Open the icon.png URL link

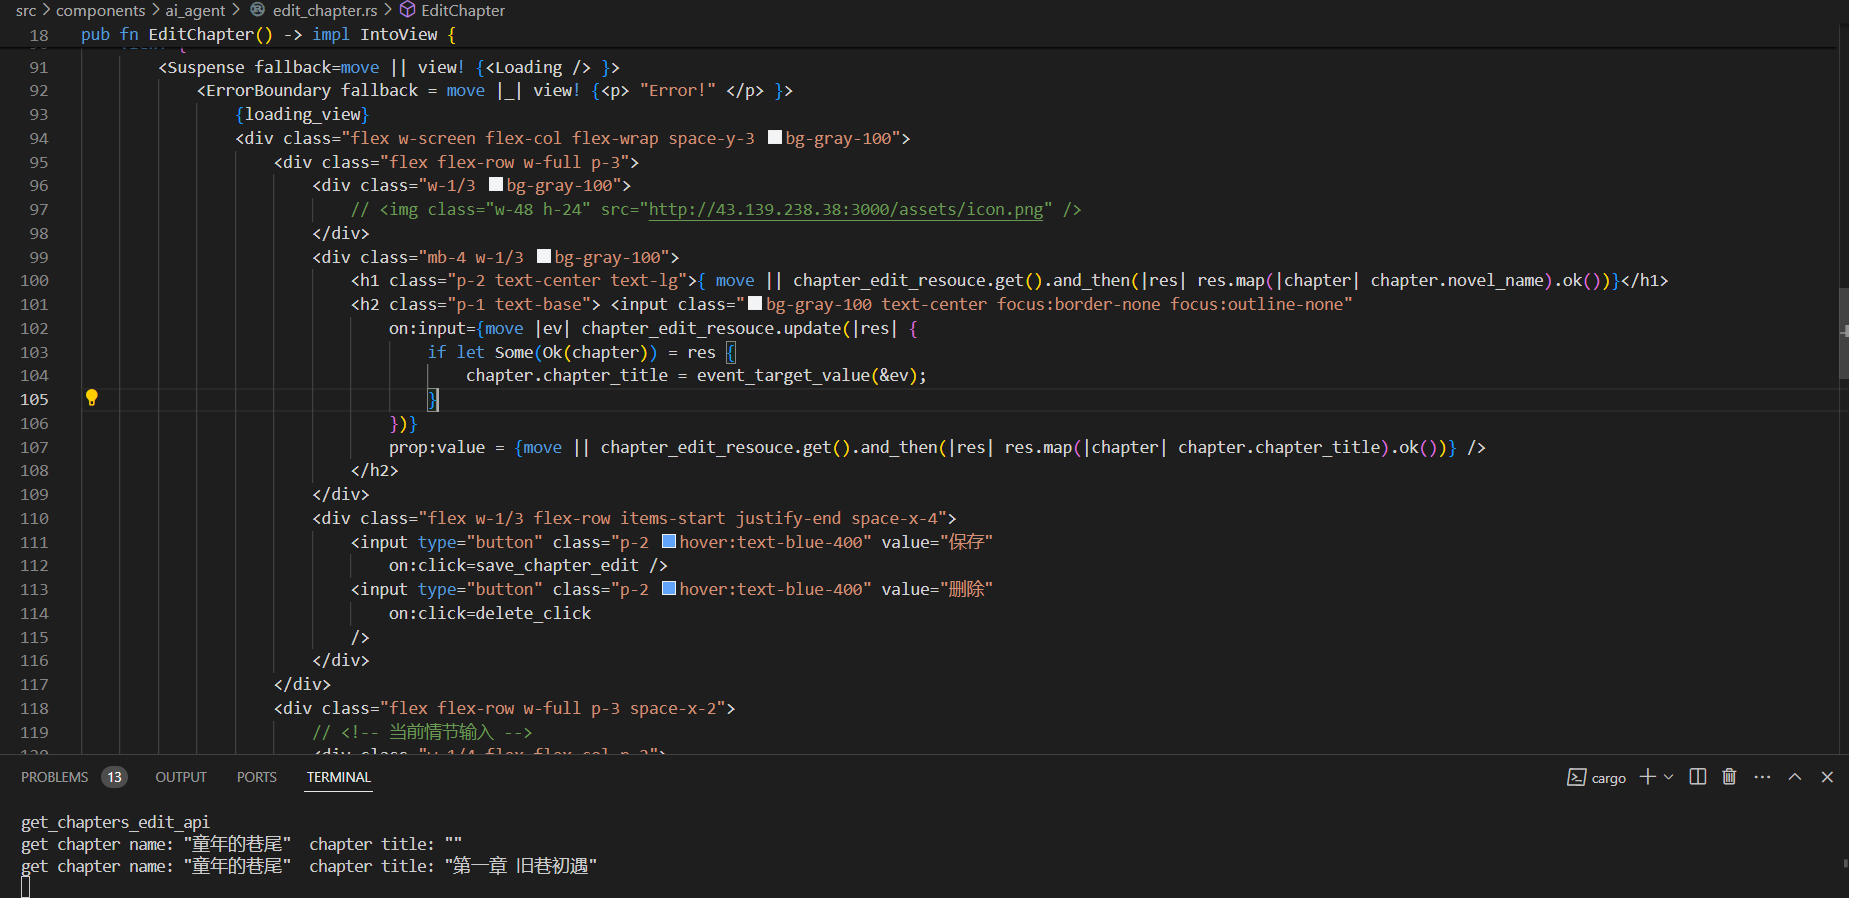click(845, 209)
